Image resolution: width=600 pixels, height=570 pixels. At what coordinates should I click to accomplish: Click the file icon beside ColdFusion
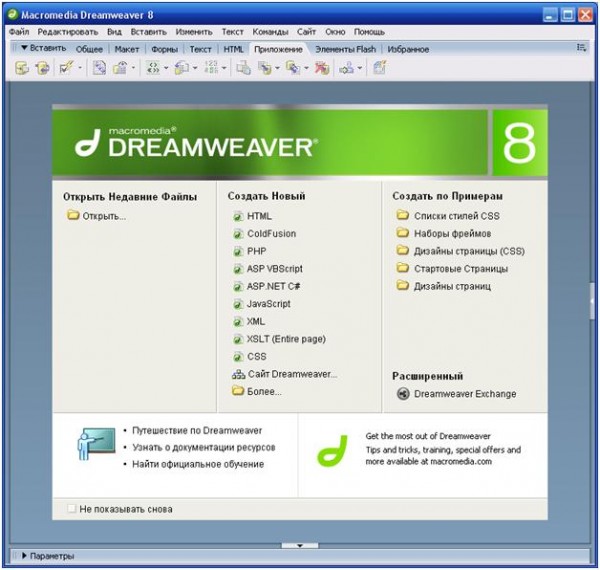pos(238,234)
